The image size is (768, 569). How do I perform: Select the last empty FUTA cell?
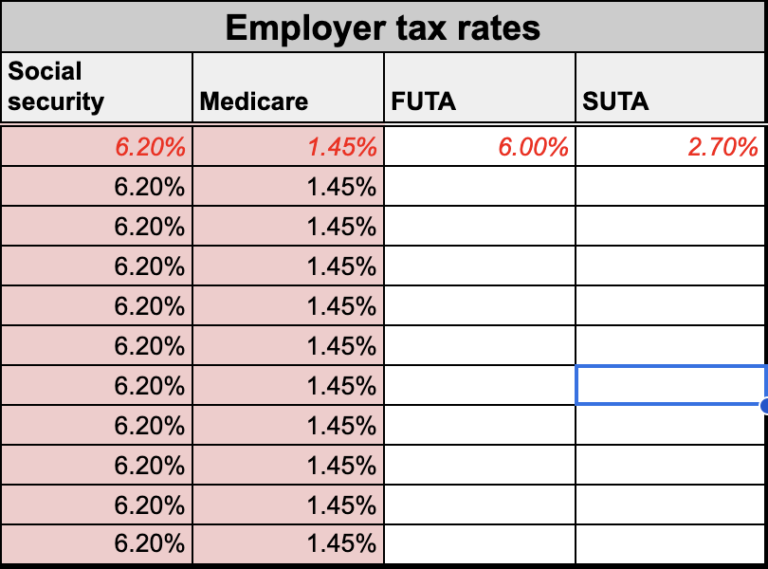pos(479,544)
